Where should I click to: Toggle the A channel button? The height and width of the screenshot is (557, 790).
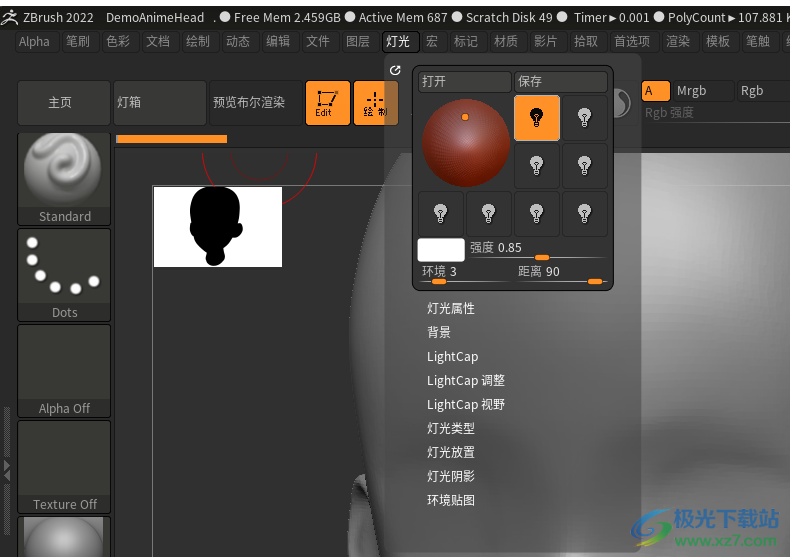[x=655, y=91]
